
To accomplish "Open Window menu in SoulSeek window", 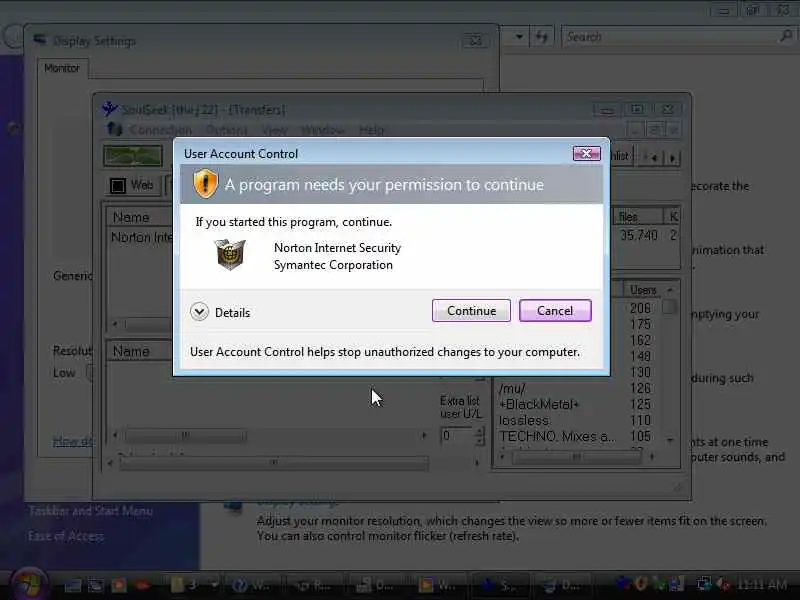I will (322, 130).
